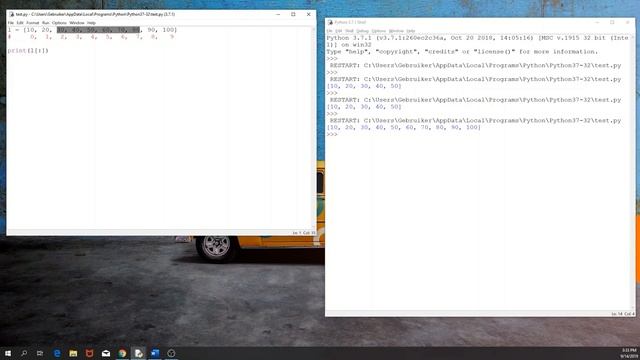Click the last >>> shell prompt
This screenshot has height=360, width=640.
pyautogui.click(x=332, y=134)
